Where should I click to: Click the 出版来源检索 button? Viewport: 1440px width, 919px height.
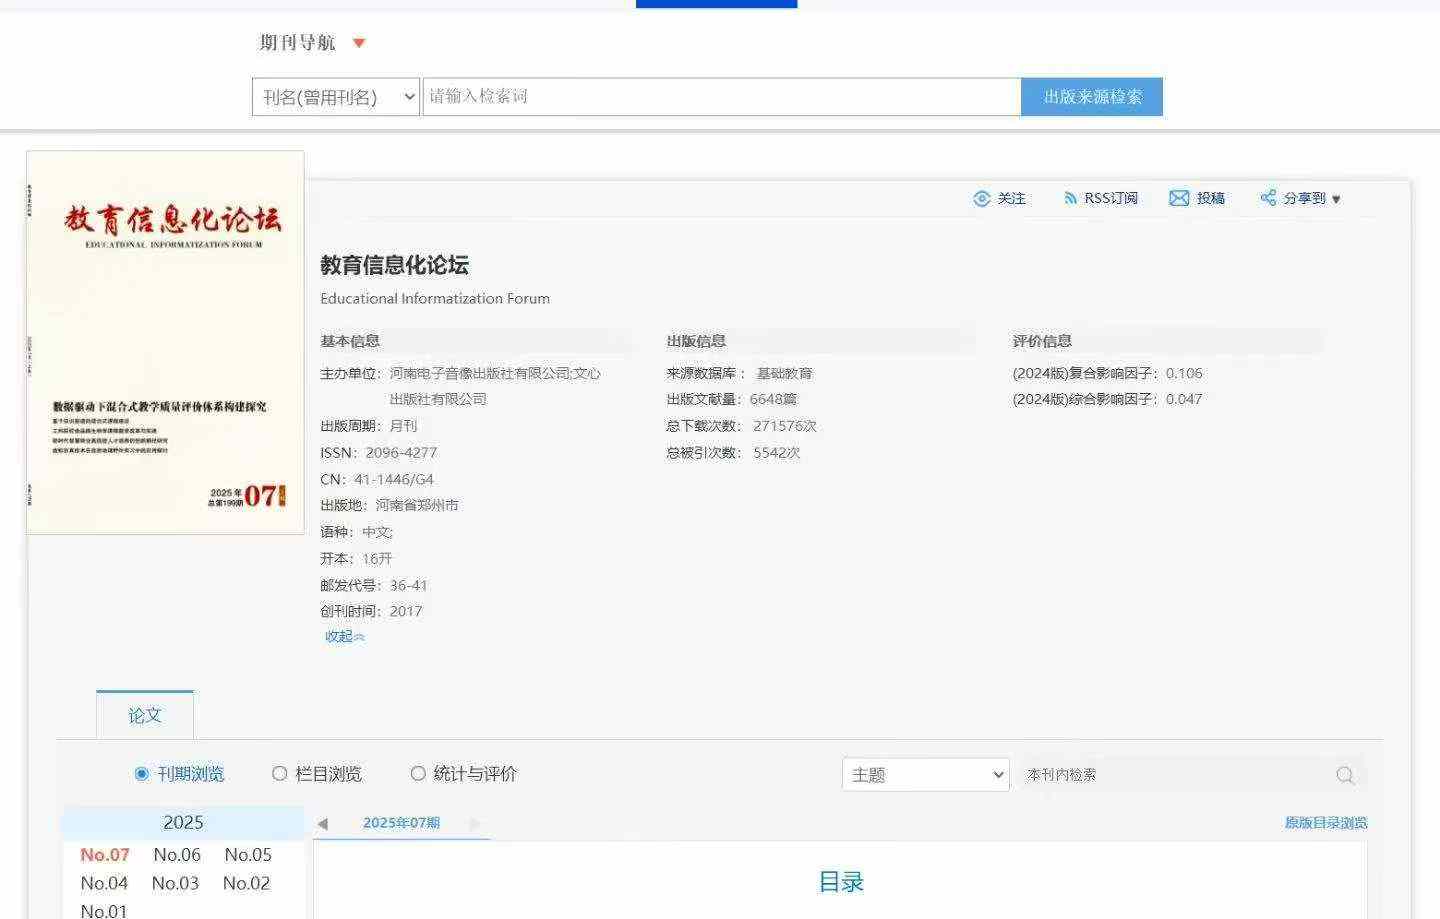pos(1091,97)
